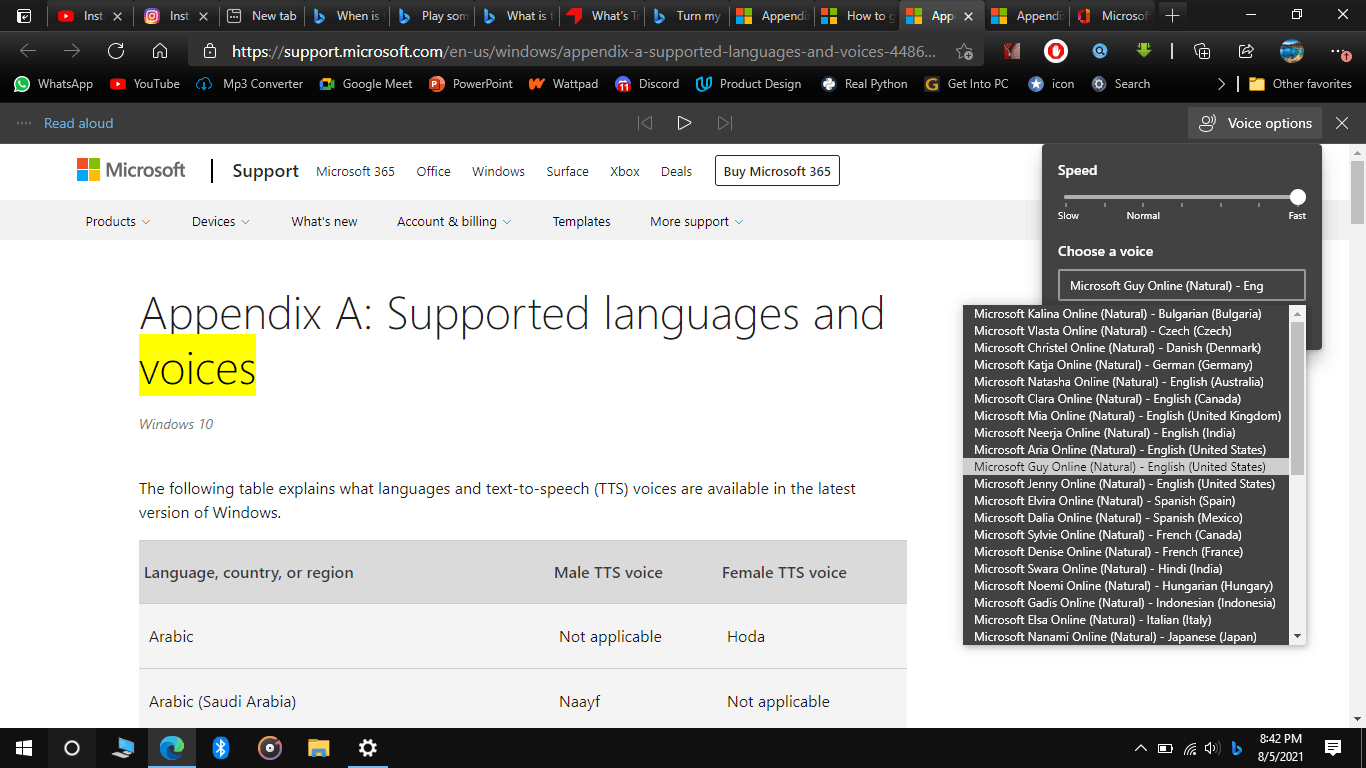
Task: Close the YouTube Inst tab
Action: point(118,16)
